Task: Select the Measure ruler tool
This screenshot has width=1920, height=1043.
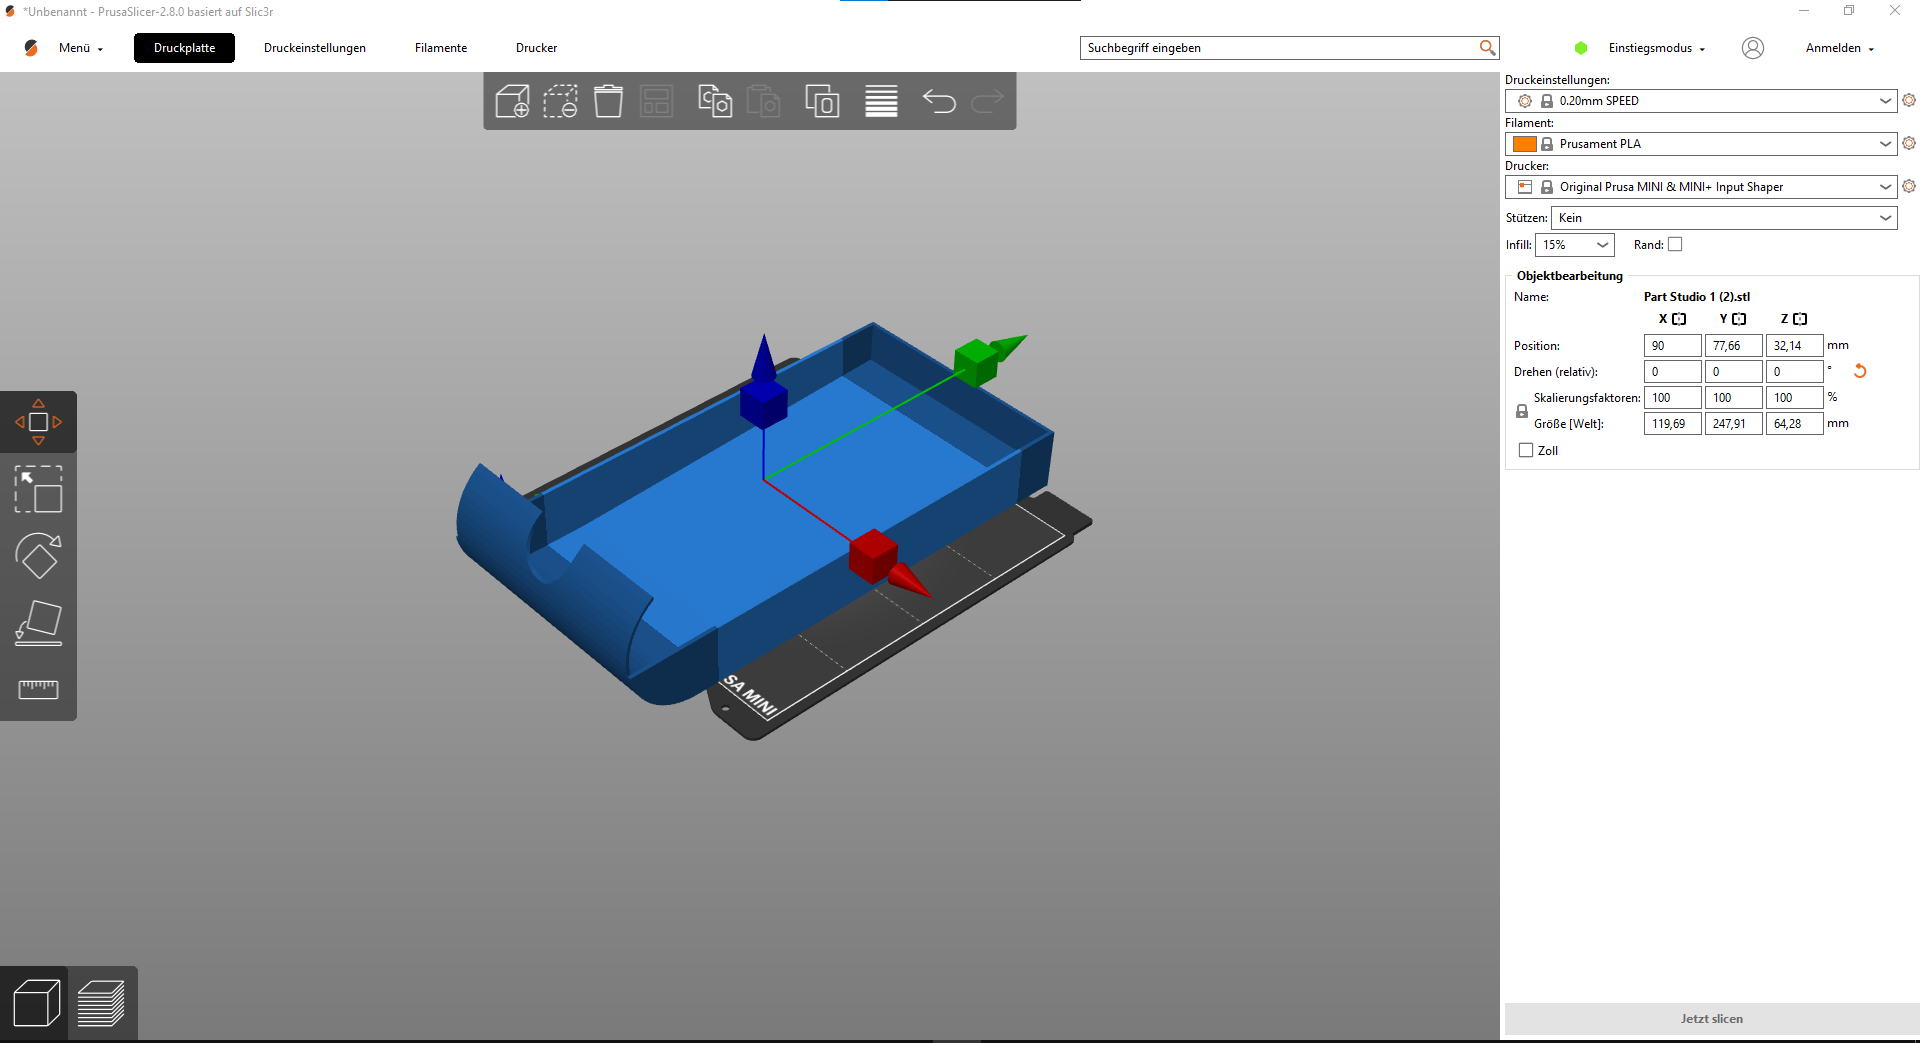Action: pos(38,689)
